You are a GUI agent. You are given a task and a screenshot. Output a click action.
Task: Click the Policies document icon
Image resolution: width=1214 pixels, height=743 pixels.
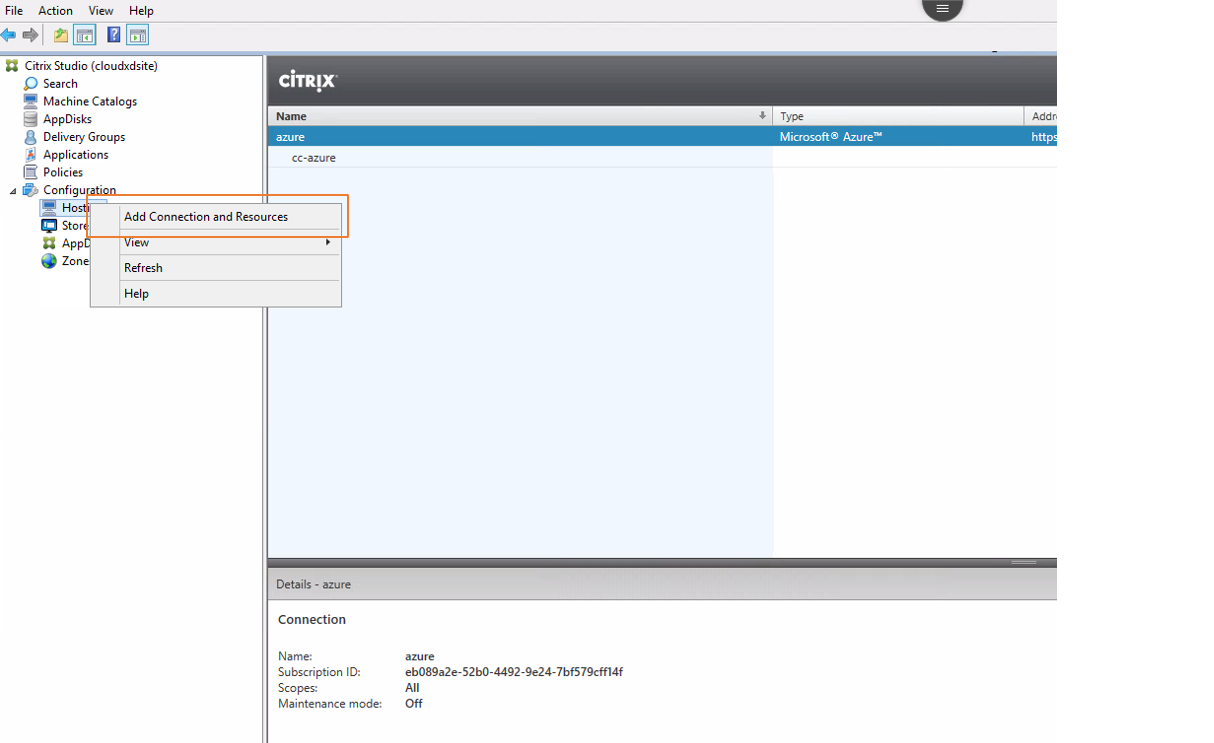click(x=31, y=172)
